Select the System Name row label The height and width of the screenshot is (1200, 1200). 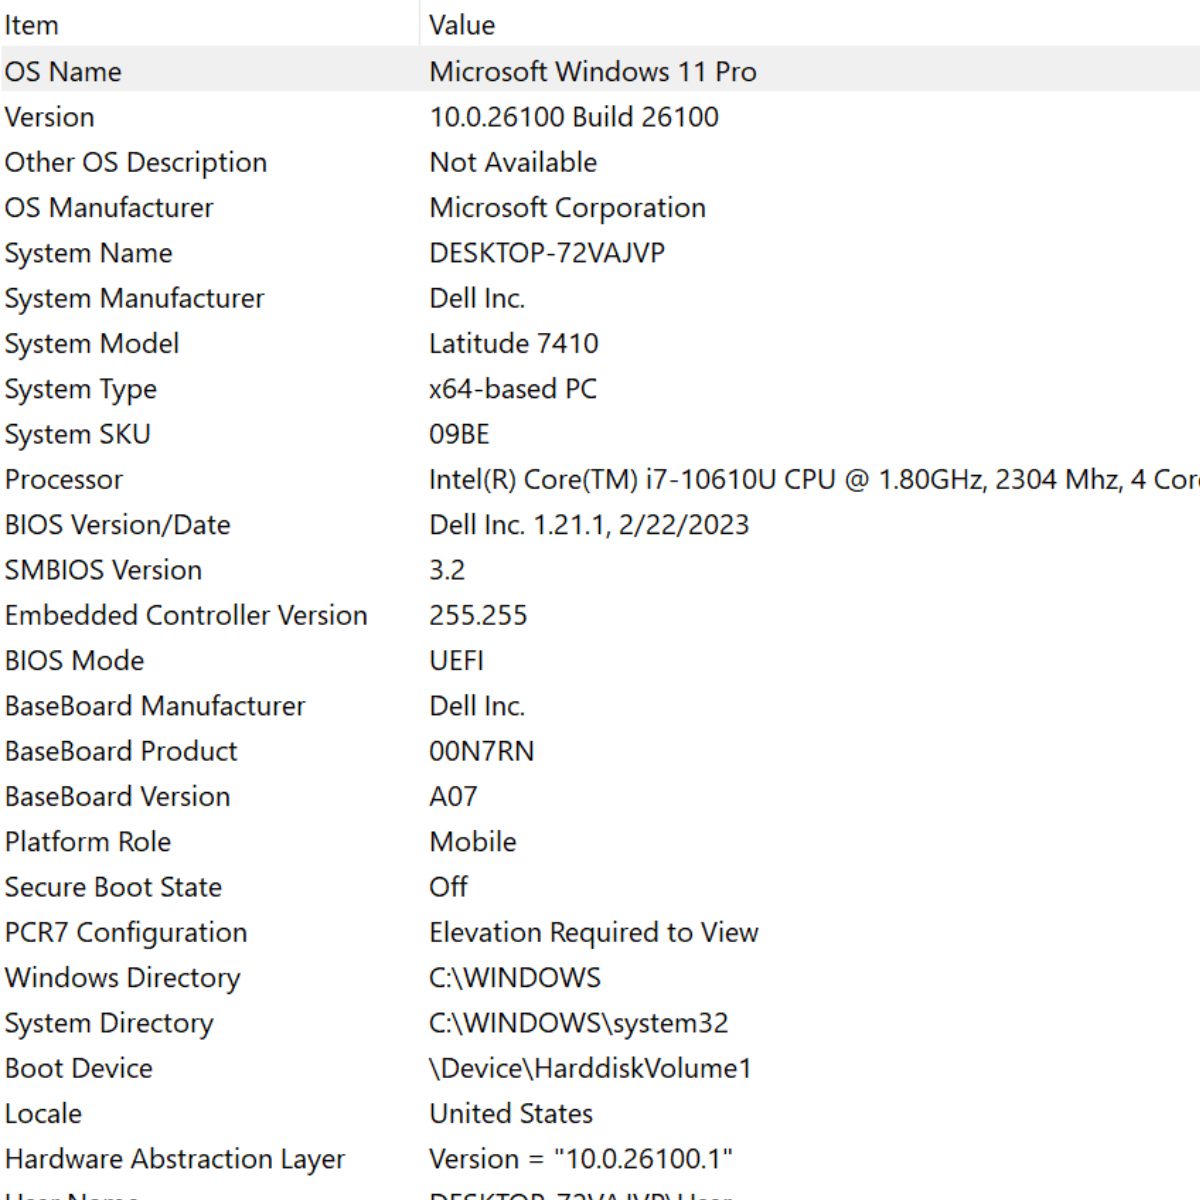click(88, 253)
